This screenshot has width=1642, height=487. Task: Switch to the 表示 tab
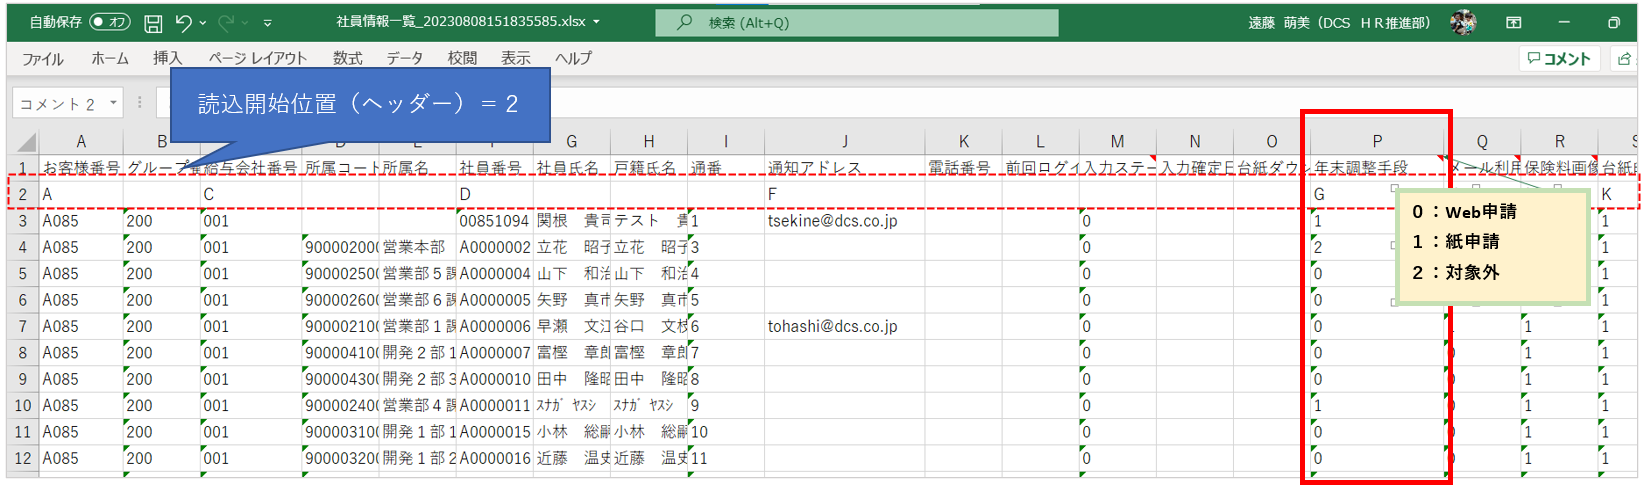(516, 59)
